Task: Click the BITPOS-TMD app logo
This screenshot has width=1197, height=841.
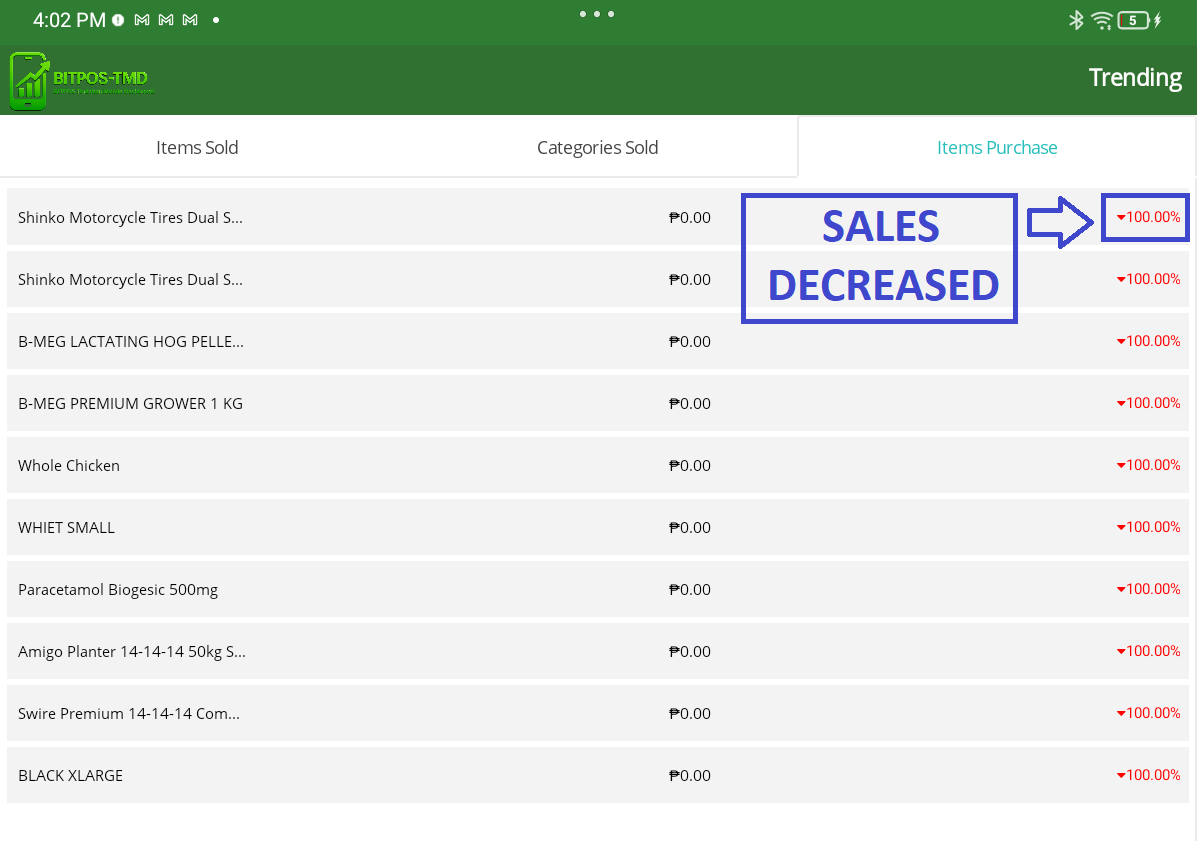Action: point(82,80)
